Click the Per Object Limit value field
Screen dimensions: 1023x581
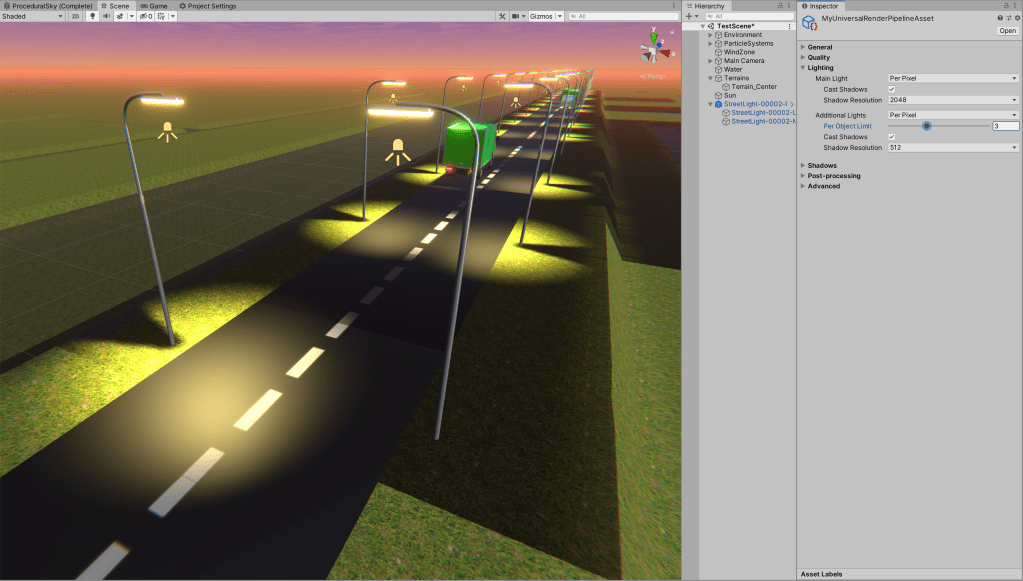(1004, 126)
